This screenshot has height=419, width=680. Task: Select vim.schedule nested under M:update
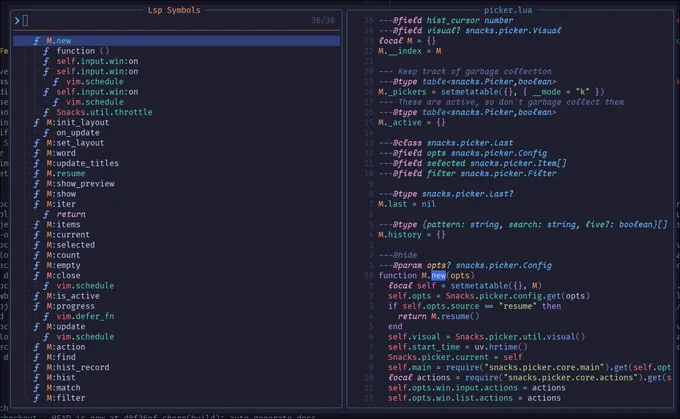point(177,337)
